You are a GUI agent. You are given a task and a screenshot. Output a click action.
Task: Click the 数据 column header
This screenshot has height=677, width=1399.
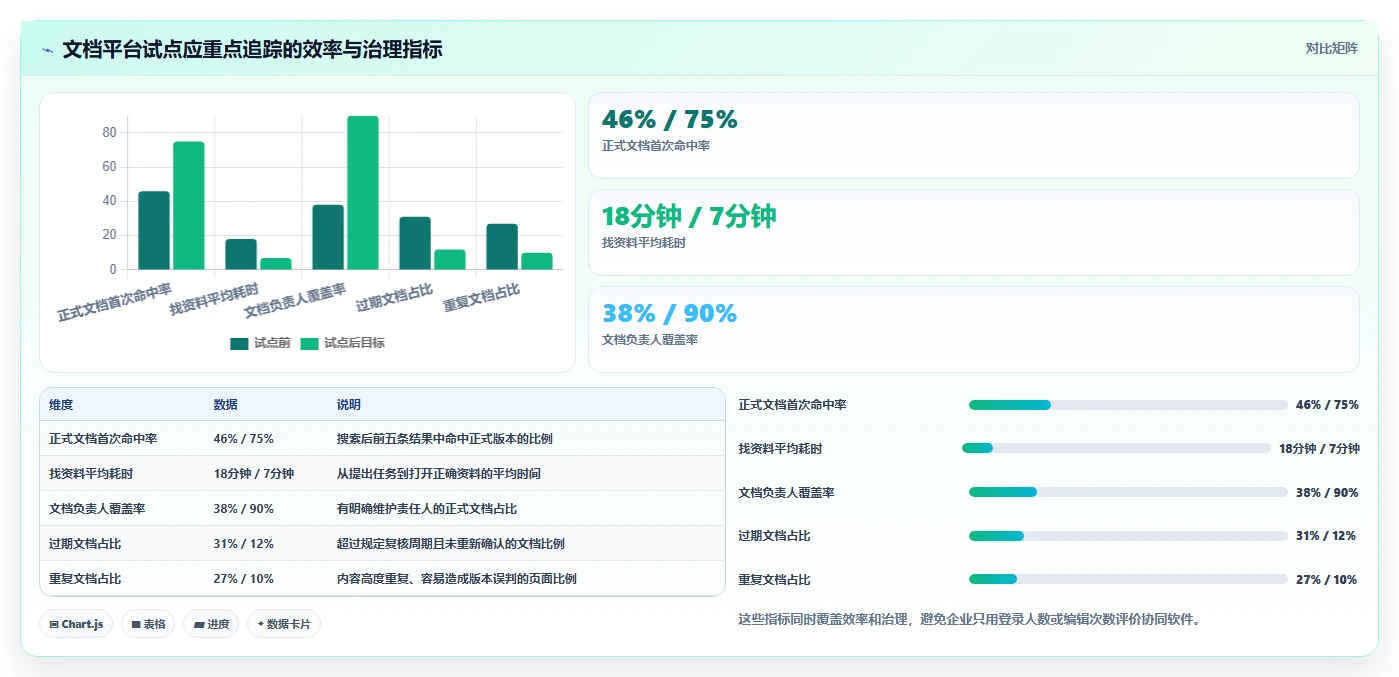click(x=225, y=405)
